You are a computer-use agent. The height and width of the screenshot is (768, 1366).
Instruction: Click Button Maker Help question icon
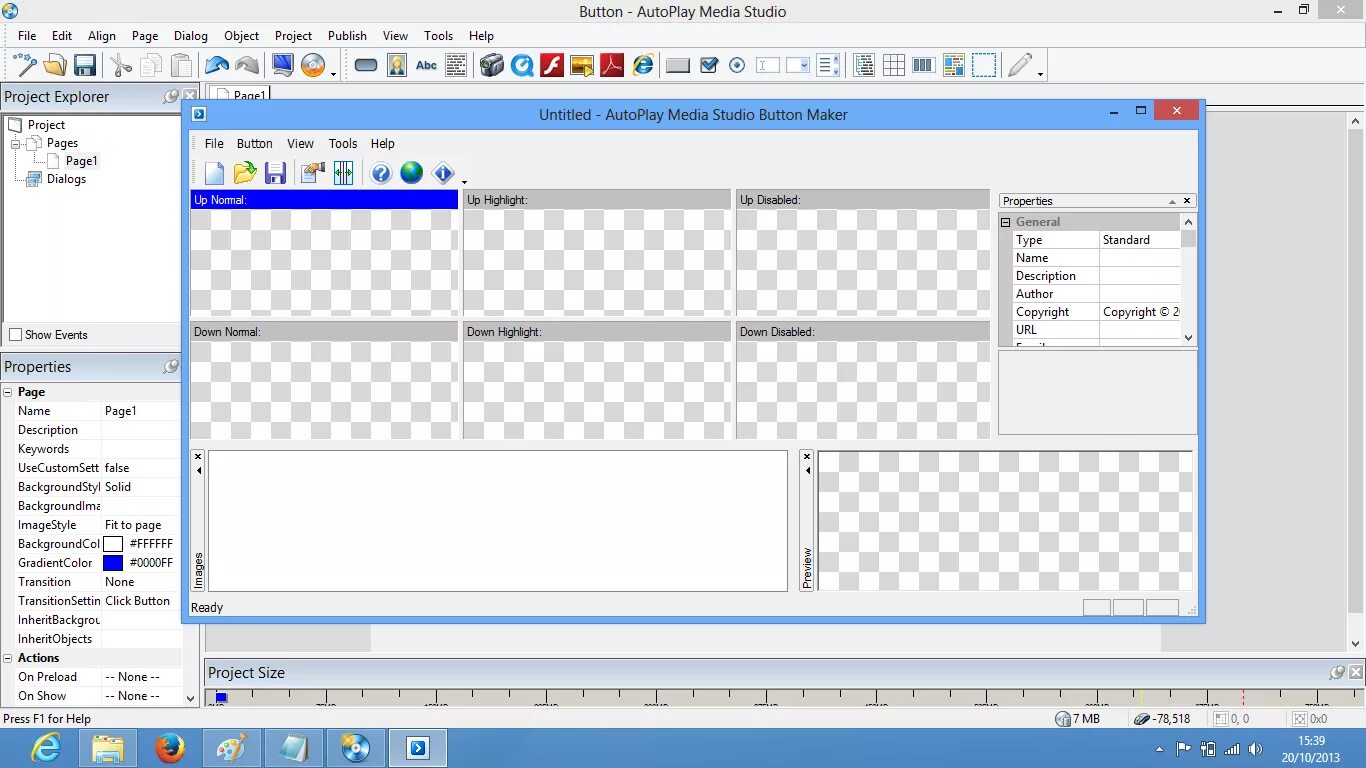[x=381, y=173]
